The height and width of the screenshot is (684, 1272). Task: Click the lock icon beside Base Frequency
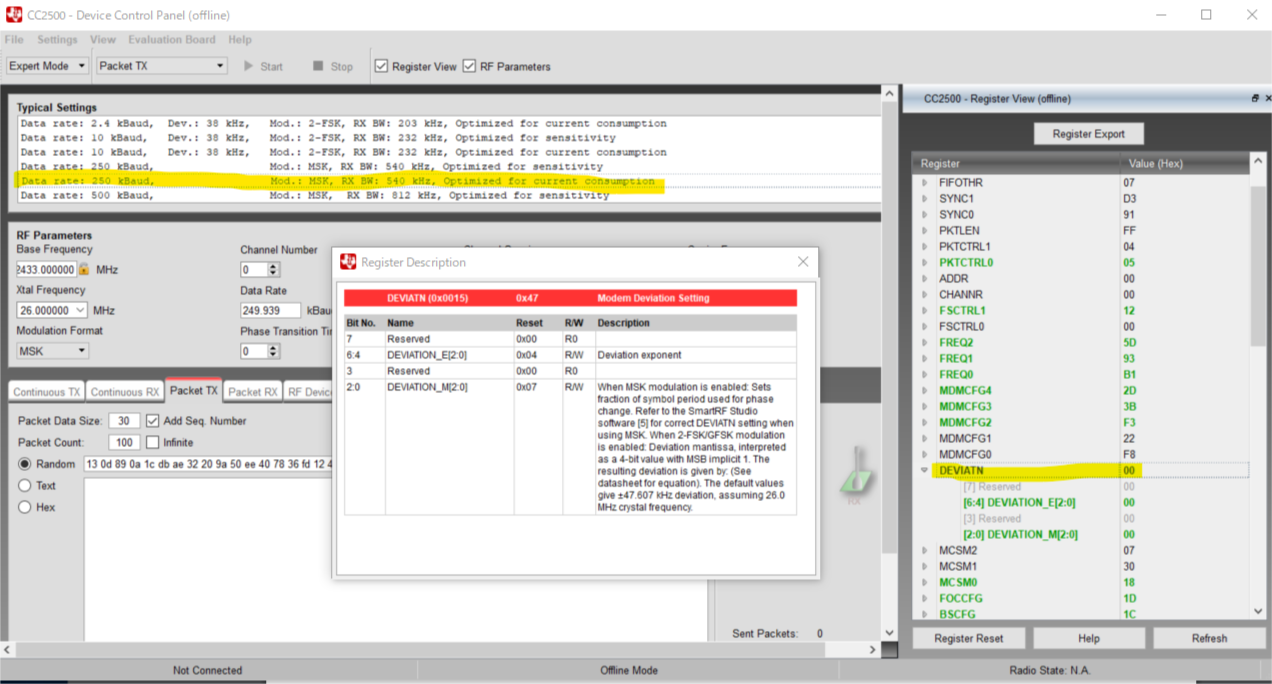coord(84,269)
